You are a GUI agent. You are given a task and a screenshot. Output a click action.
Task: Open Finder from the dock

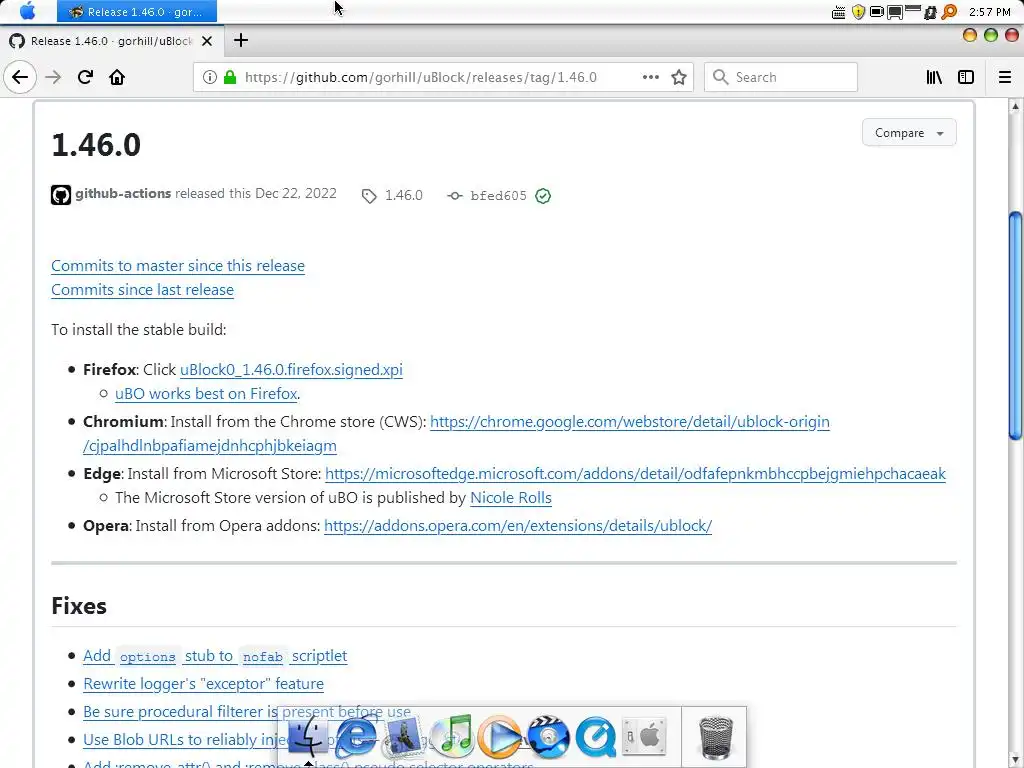[307, 737]
